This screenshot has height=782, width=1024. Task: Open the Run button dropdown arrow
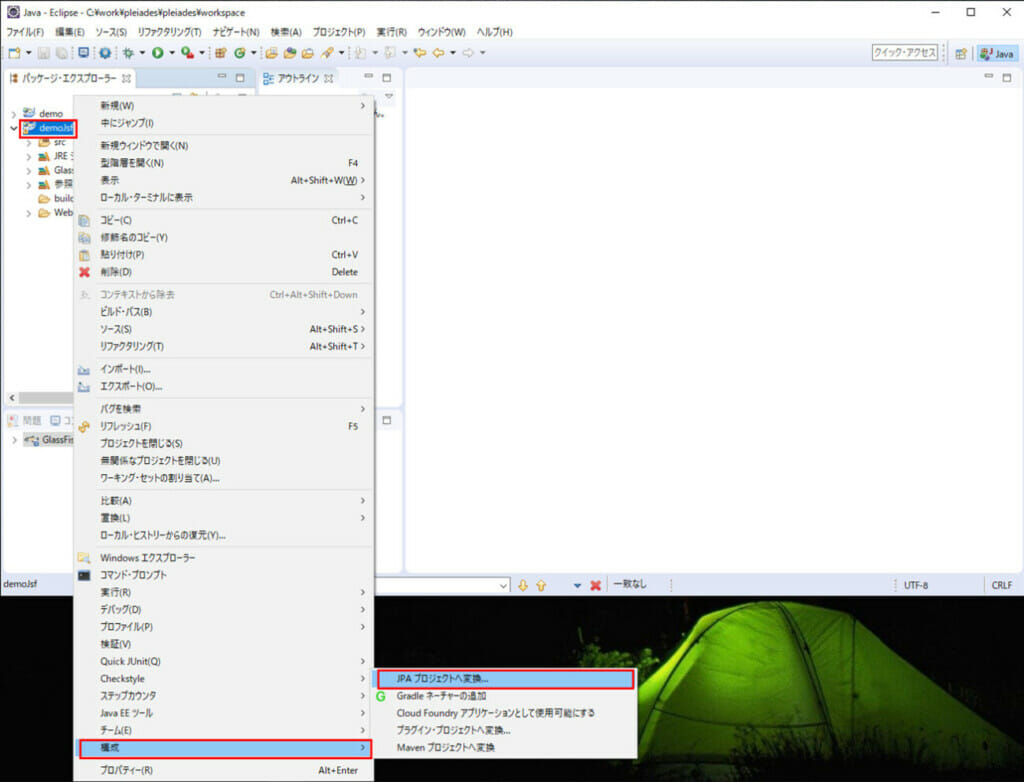click(171, 55)
